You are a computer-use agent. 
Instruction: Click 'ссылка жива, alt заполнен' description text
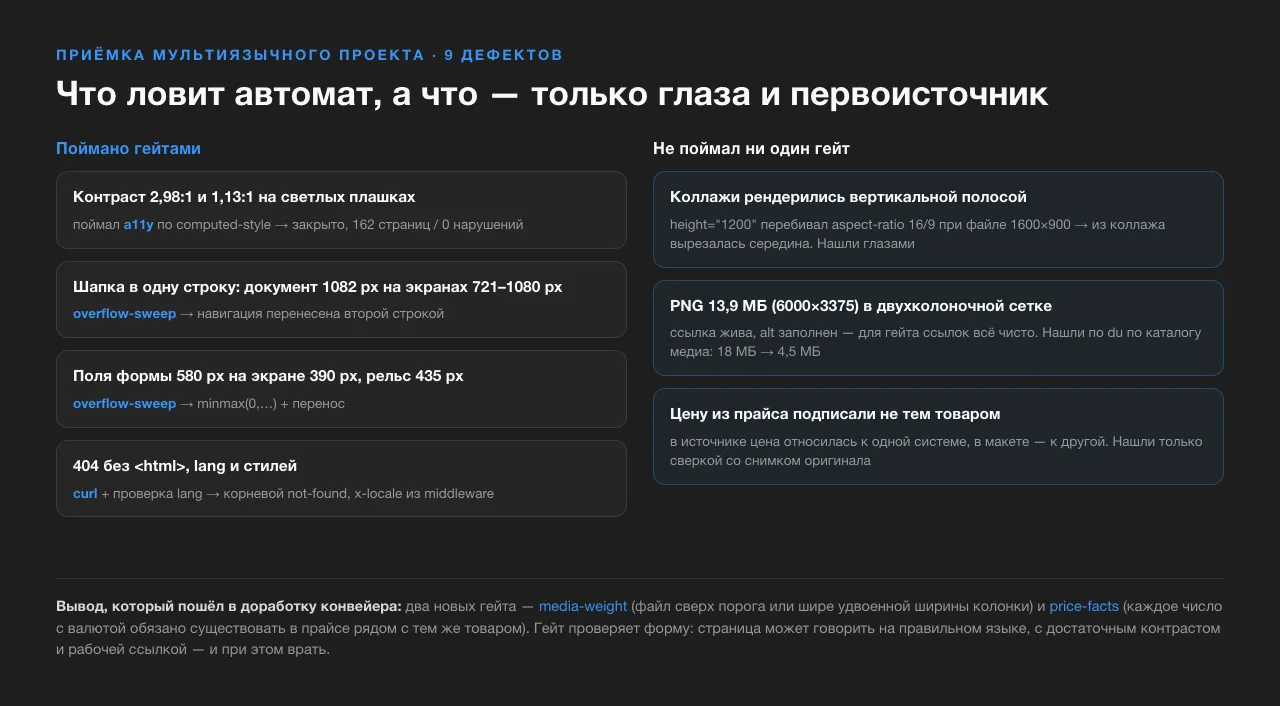pos(756,333)
